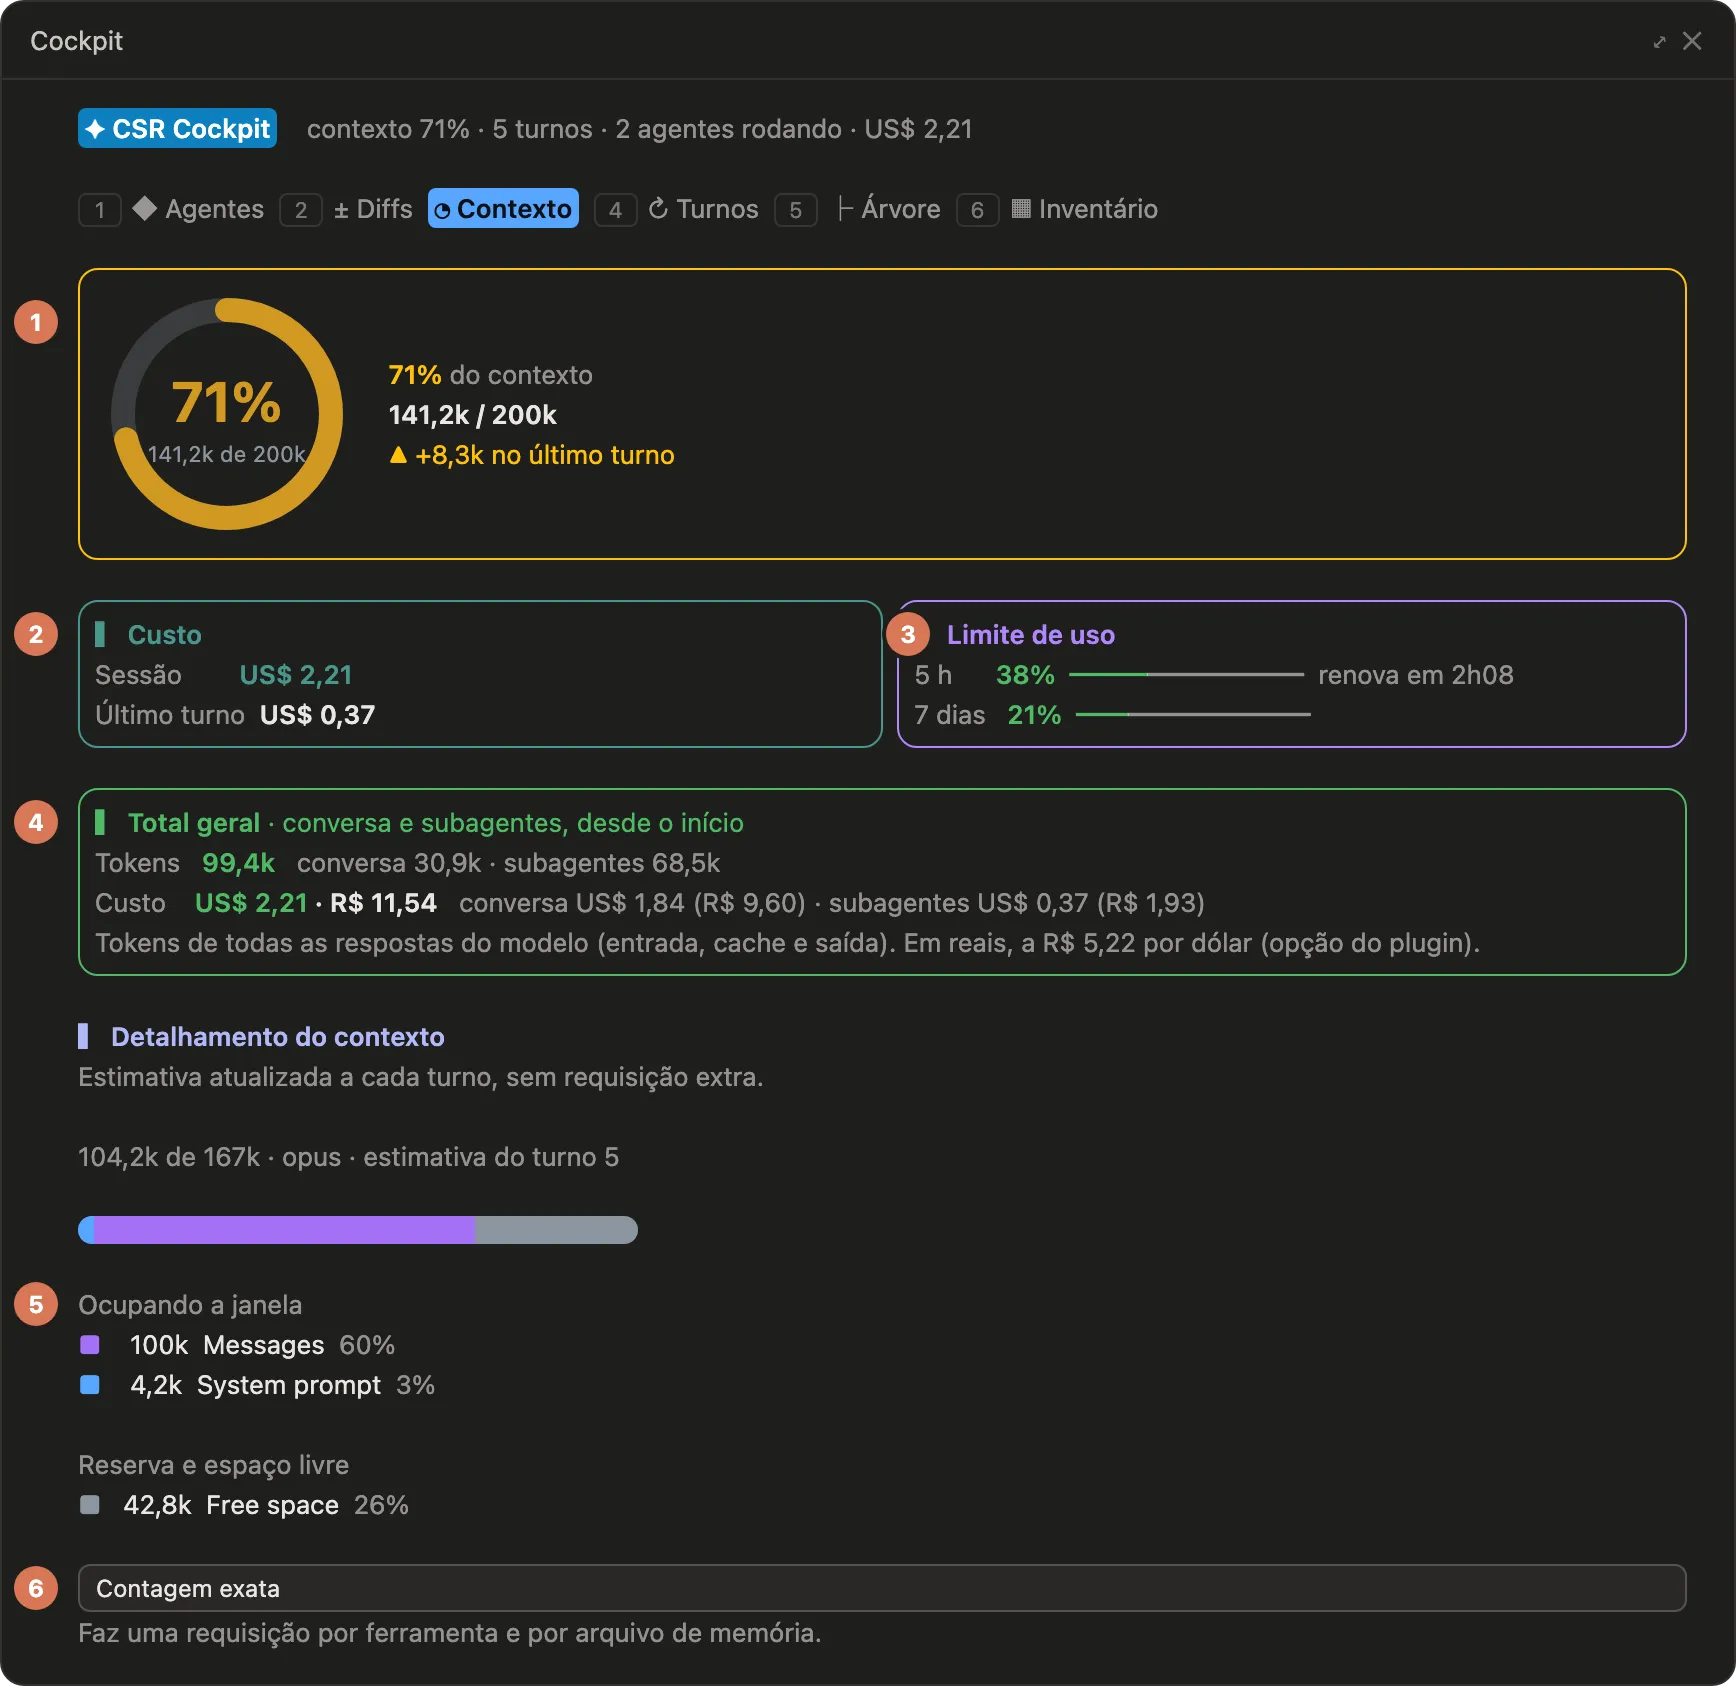
Task: Click the shortcut key badge 1
Action: [100, 210]
